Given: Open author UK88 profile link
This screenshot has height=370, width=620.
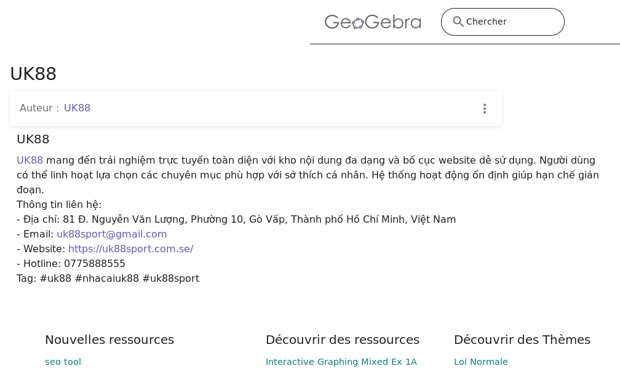Looking at the screenshot, I should click(77, 108).
